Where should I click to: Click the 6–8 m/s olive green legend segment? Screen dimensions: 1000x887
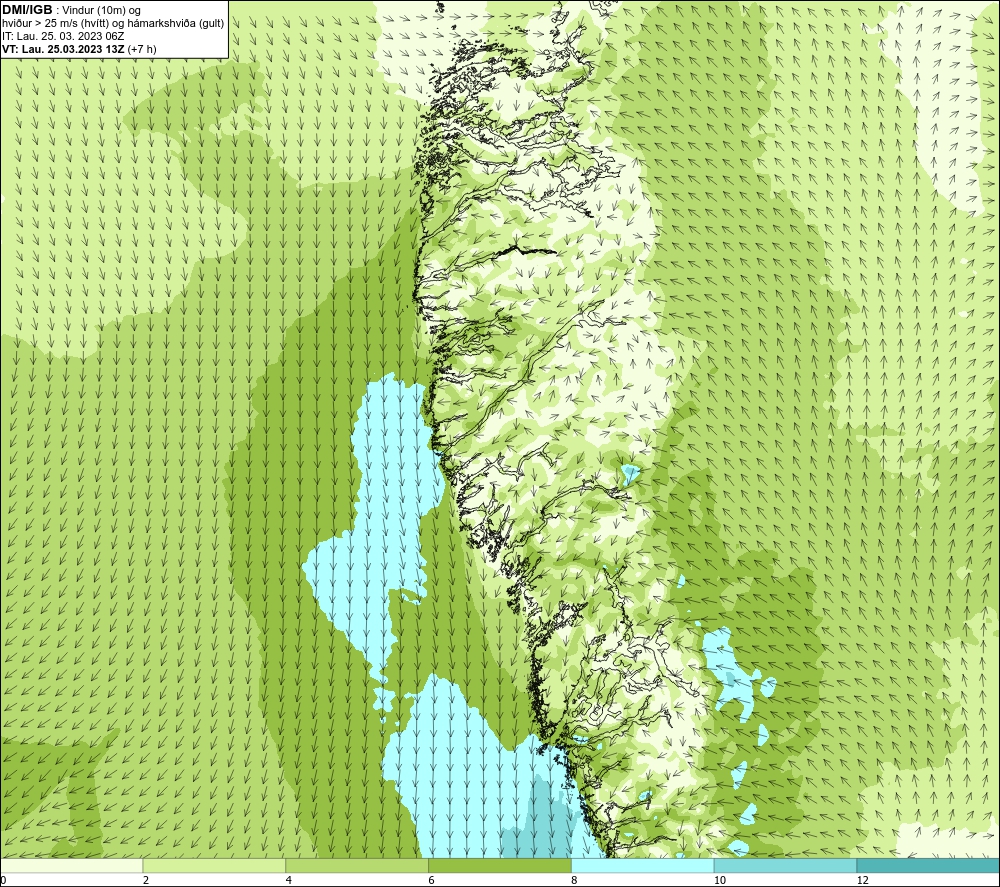click(500, 866)
